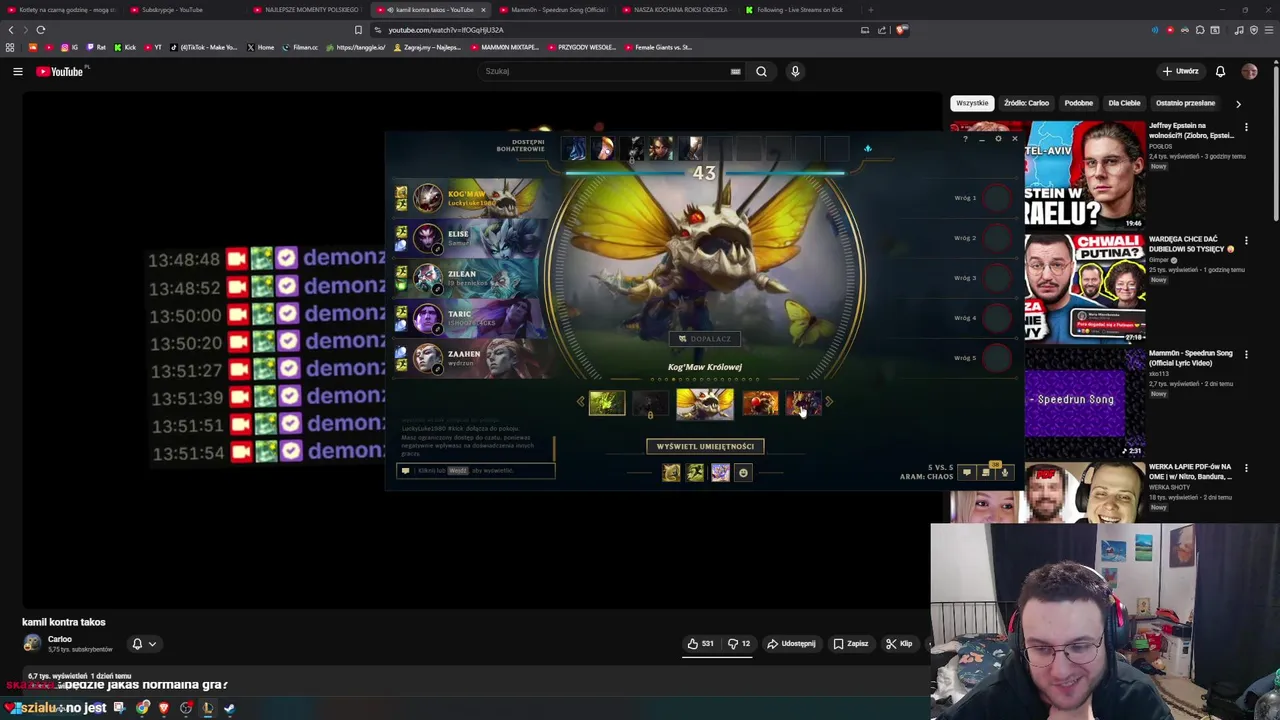Viewport: 1280px width, 720px height.
Task: Select Zilean teammate row
Action: coord(470,278)
